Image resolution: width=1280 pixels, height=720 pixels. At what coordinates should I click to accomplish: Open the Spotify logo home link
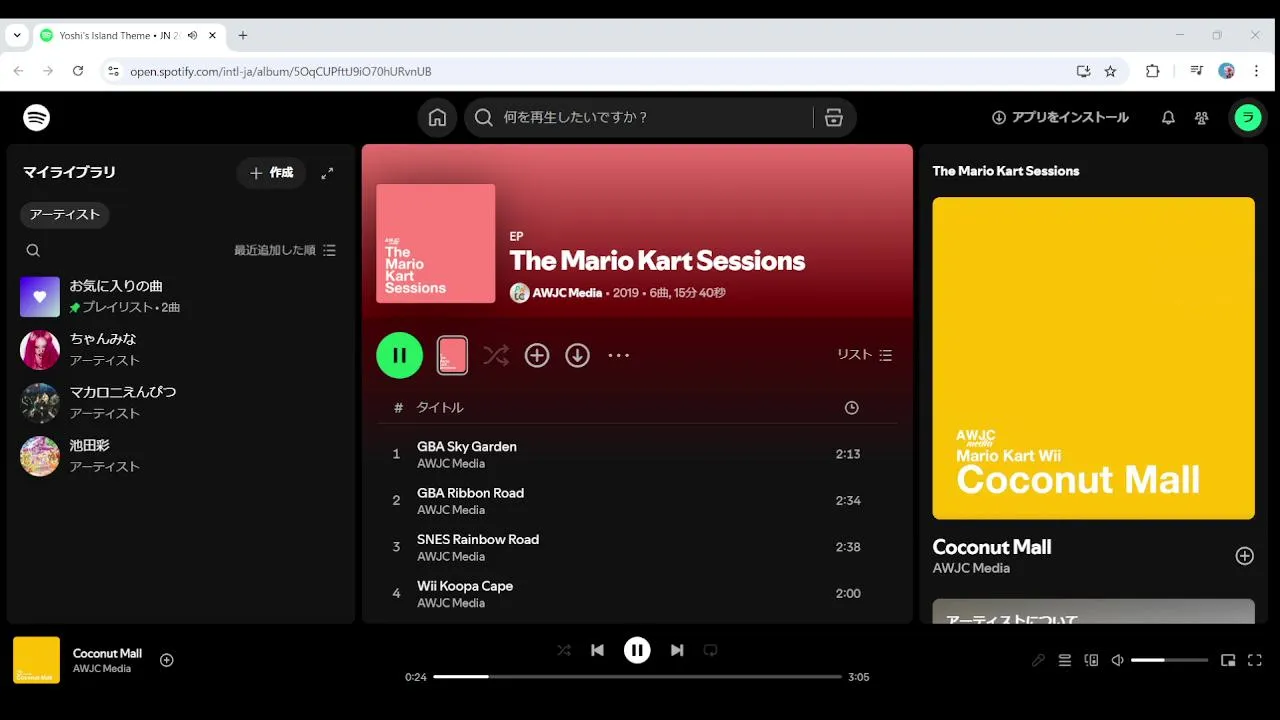(37, 118)
